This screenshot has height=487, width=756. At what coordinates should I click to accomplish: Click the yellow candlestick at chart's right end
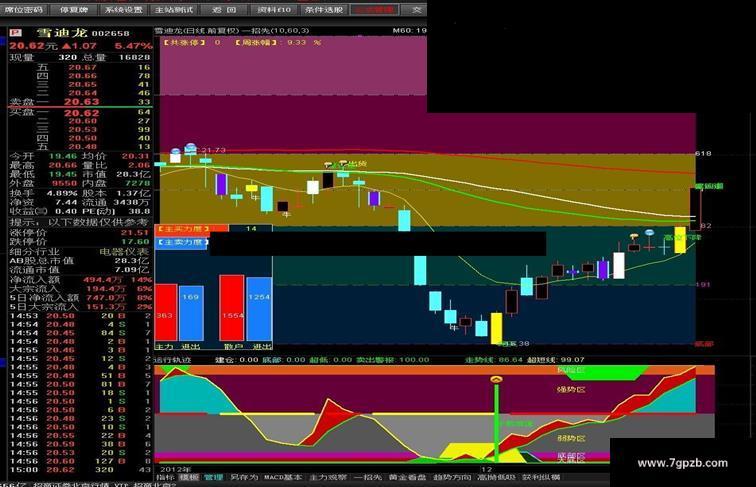(x=680, y=240)
